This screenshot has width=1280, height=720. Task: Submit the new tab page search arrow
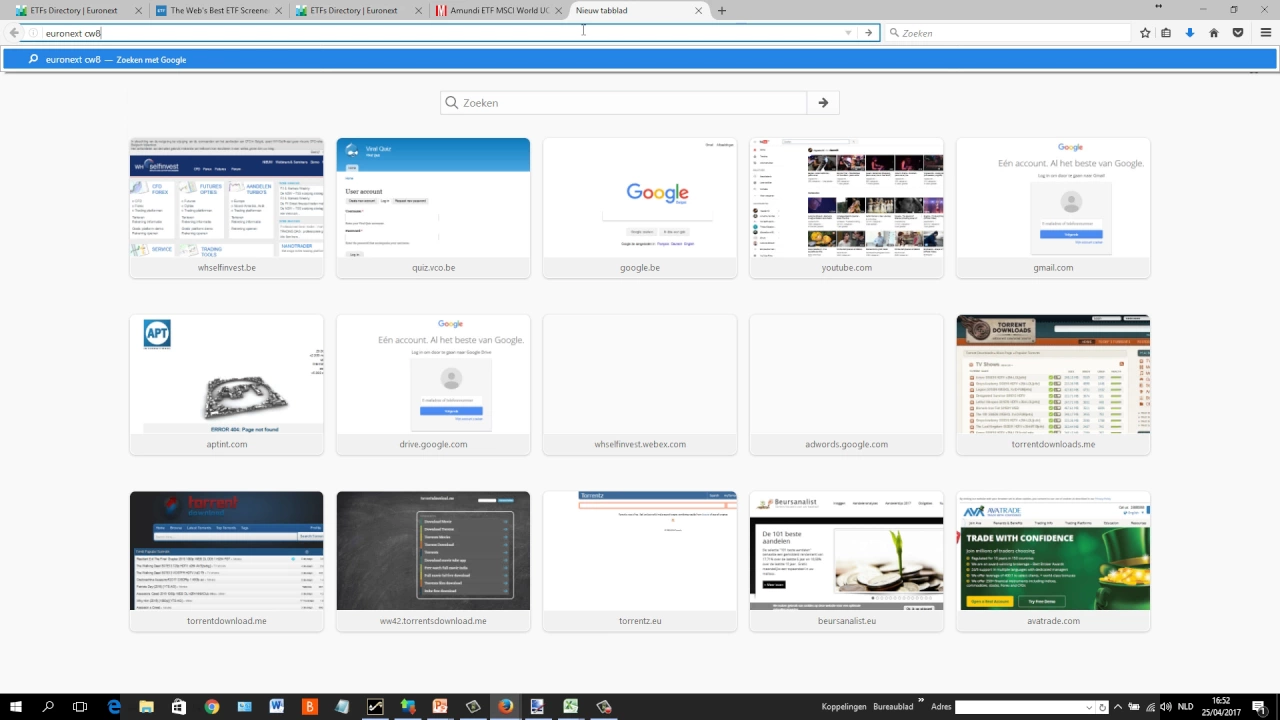pyautogui.click(x=823, y=103)
